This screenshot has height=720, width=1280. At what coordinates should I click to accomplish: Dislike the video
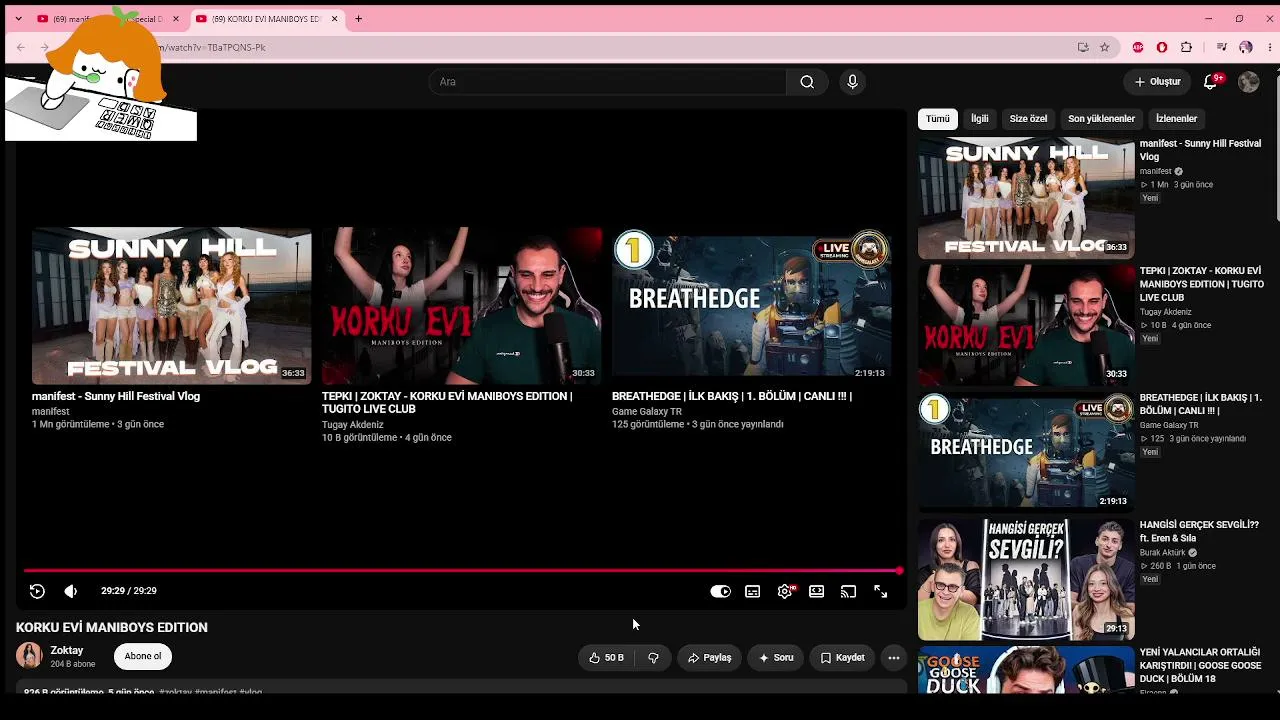[653, 657]
